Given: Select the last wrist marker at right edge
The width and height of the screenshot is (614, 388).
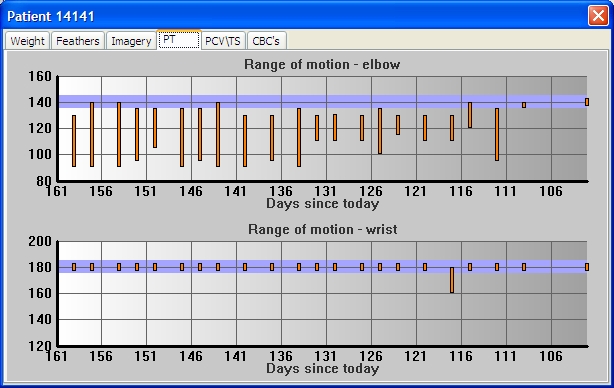Looking at the screenshot, I should click(x=587, y=267).
